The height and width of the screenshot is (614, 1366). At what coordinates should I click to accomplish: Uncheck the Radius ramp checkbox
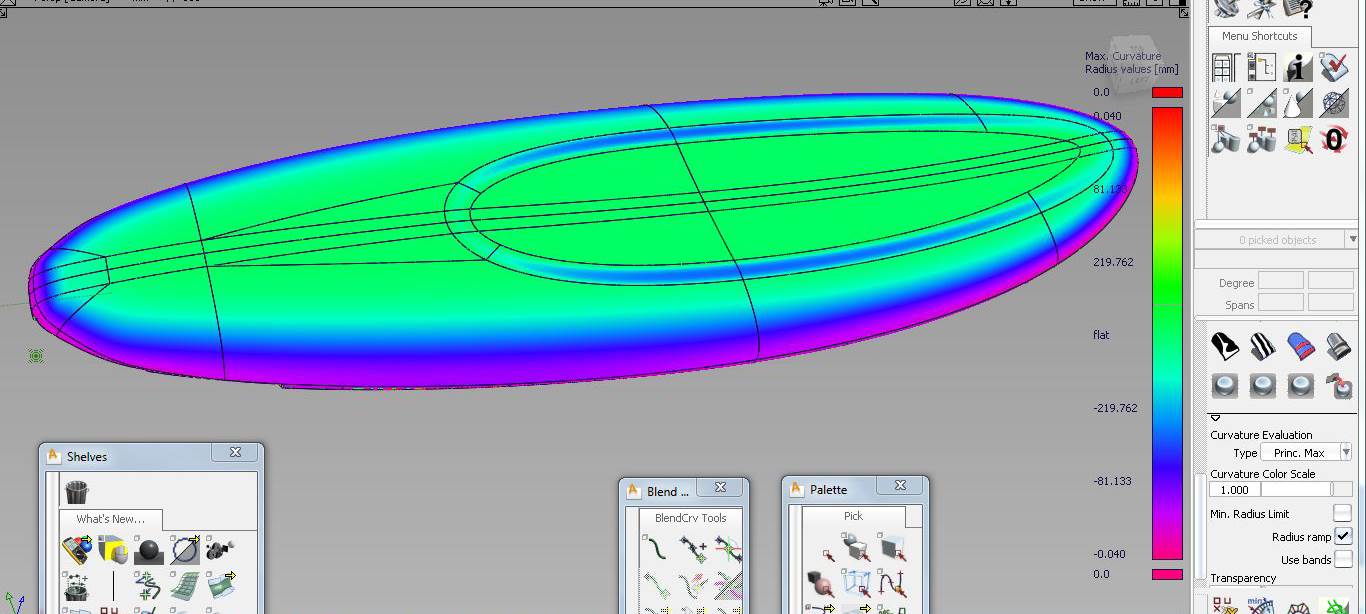[x=1342, y=536]
